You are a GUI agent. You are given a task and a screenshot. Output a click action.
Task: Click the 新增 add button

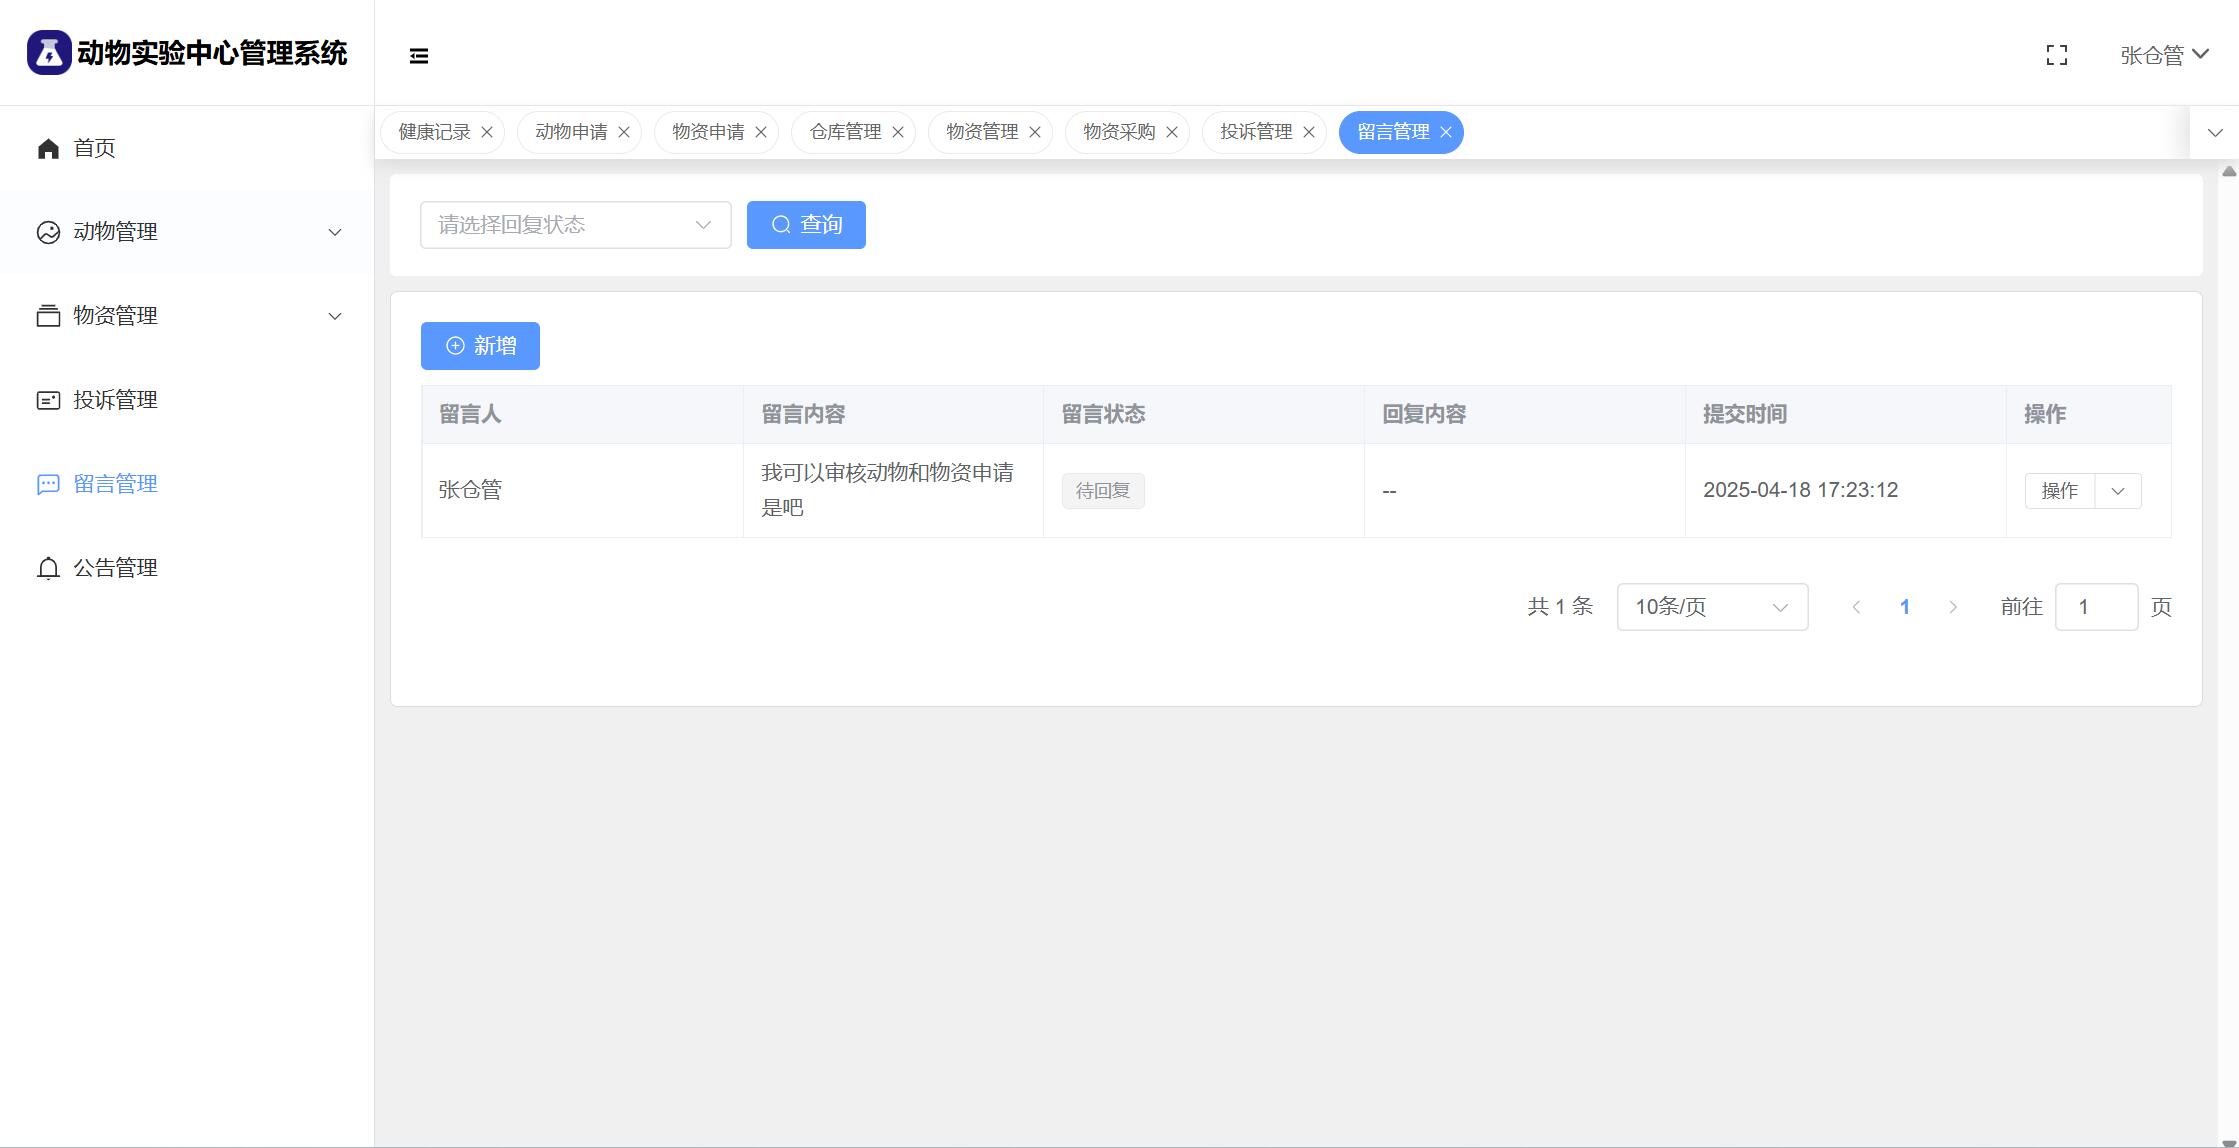point(480,346)
